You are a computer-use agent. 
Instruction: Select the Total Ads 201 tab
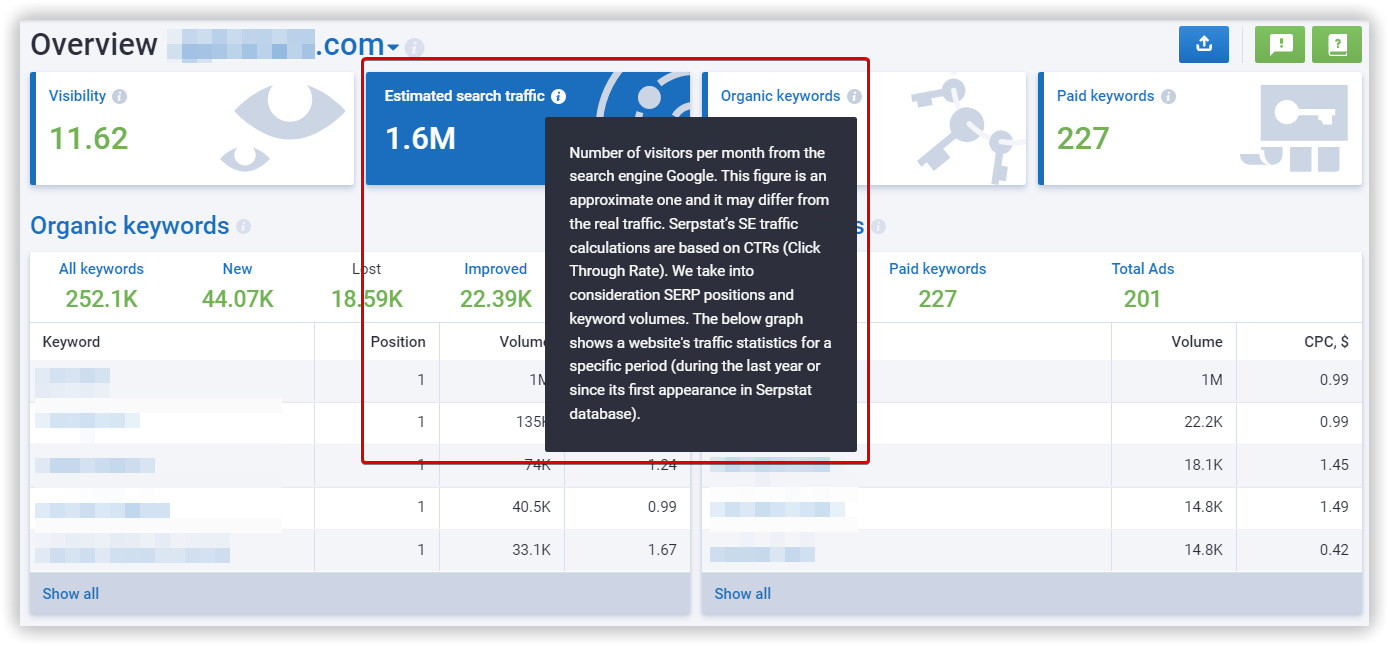pos(1143,285)
